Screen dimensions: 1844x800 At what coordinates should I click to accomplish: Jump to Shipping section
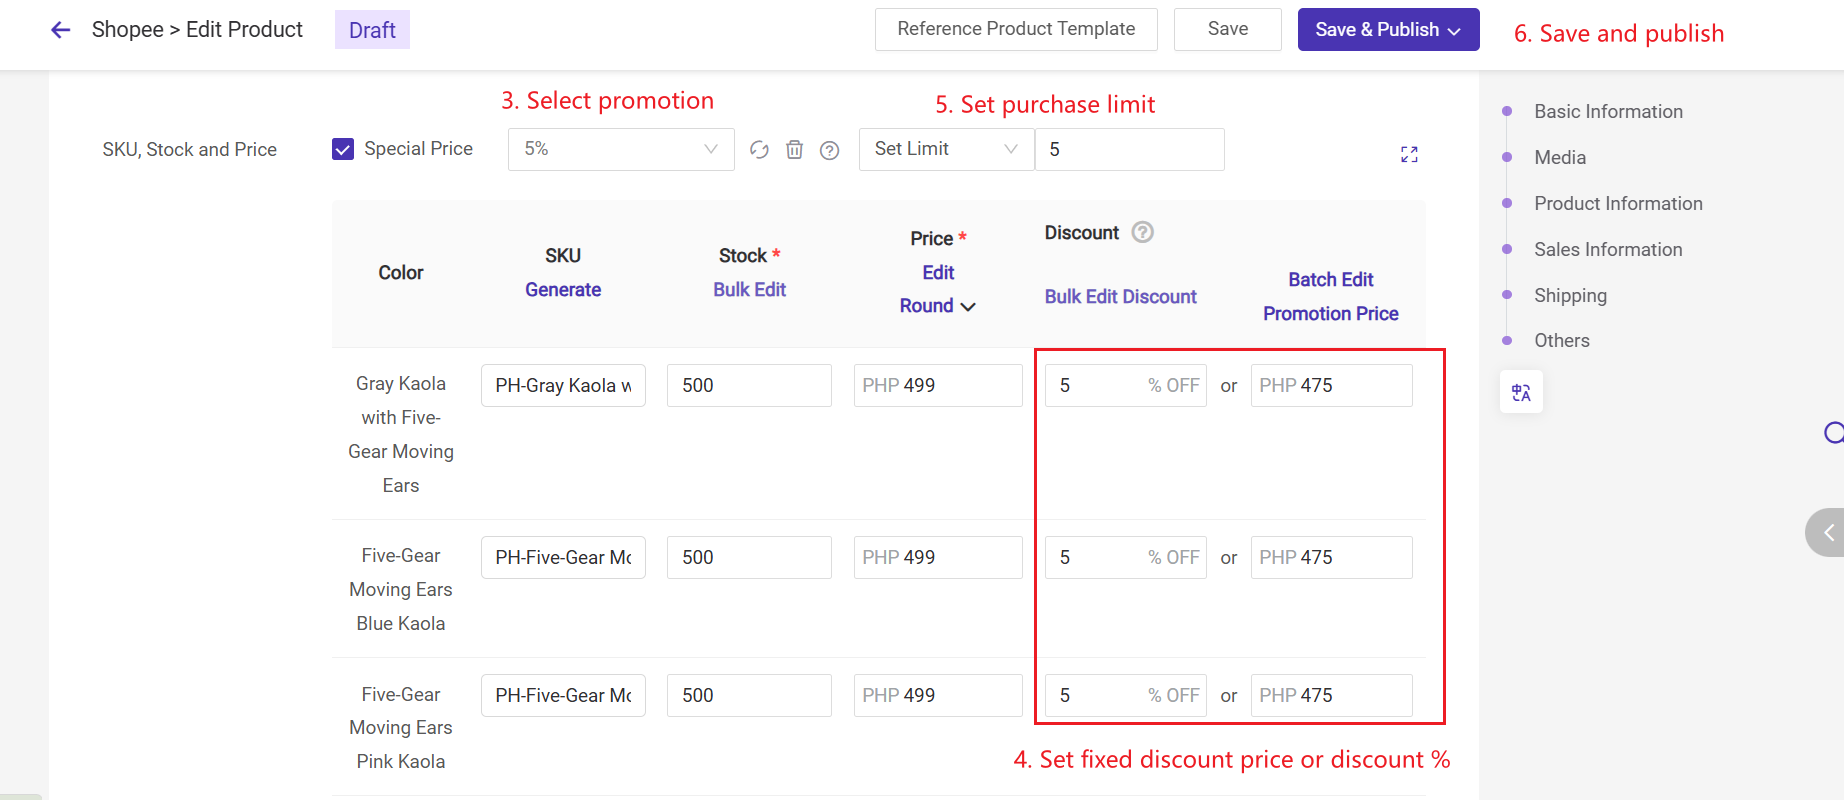click(1570, 295)
